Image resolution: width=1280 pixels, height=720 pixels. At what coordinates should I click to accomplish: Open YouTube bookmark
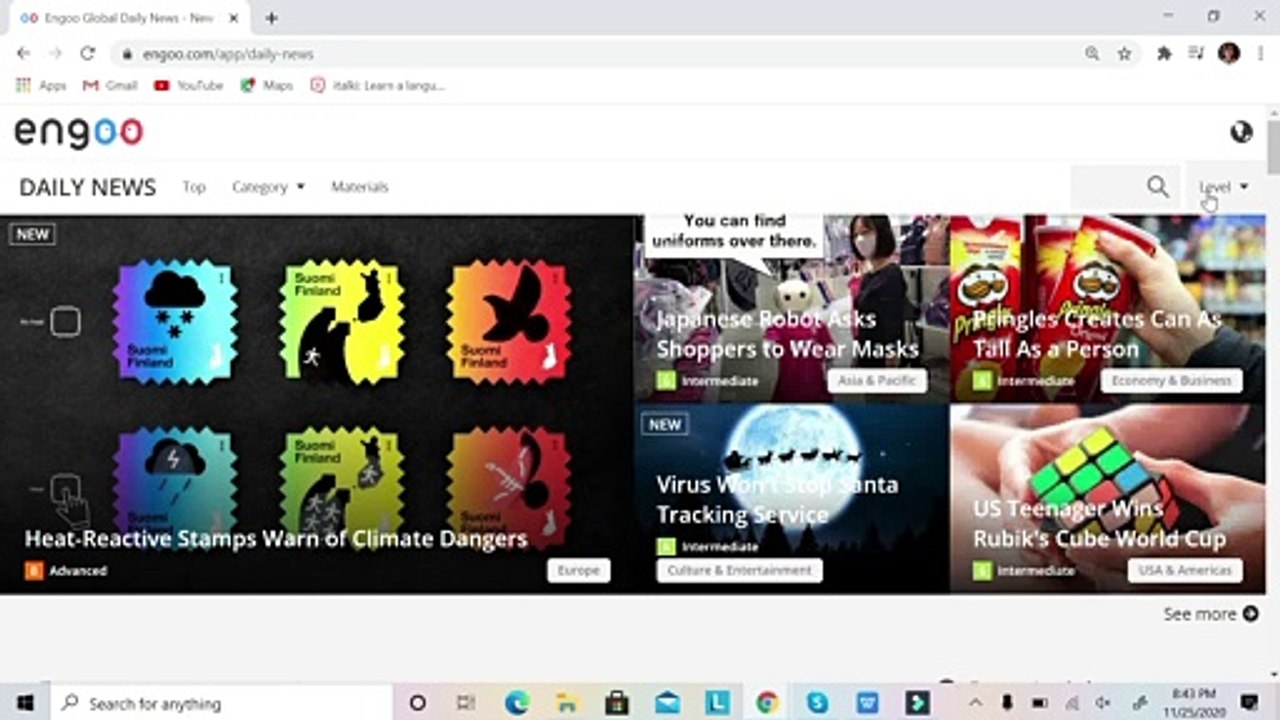point(189,86)
